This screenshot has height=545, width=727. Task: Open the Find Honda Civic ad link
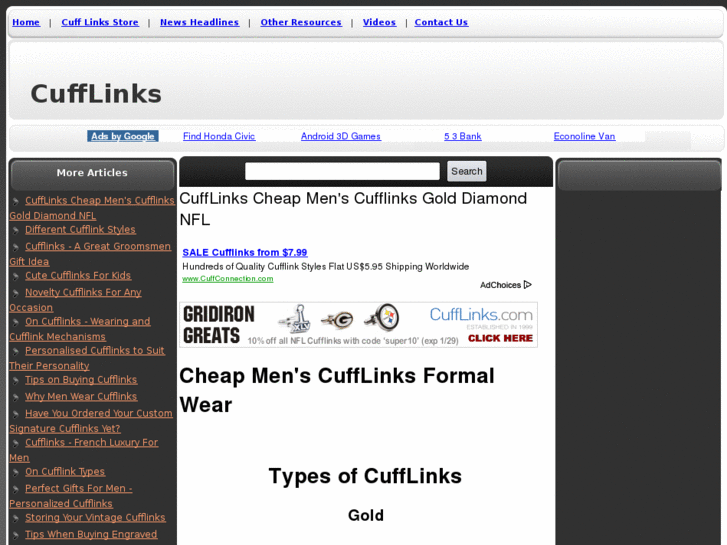[219, 136]
